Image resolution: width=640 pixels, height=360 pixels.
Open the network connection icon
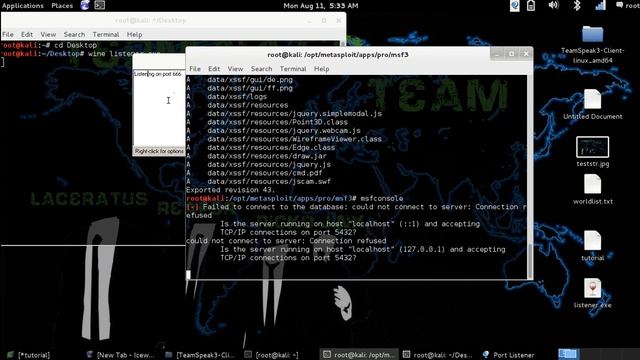600,5
